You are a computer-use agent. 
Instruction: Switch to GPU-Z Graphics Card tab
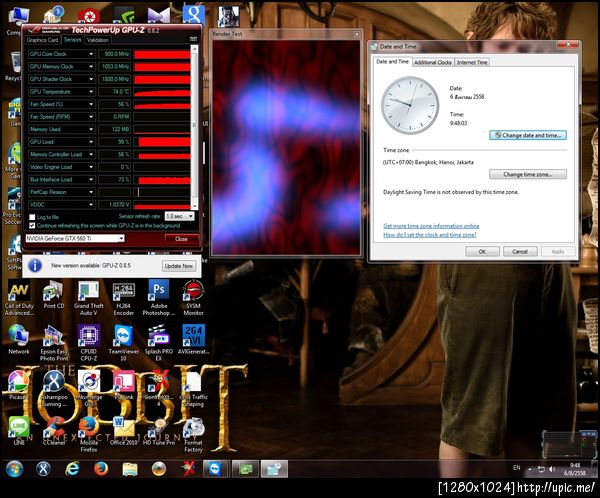(x=42, y=40)
